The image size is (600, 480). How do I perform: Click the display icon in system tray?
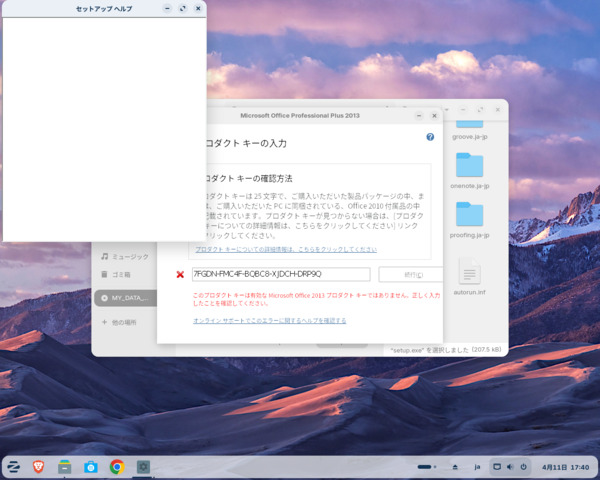coord(497,467)
